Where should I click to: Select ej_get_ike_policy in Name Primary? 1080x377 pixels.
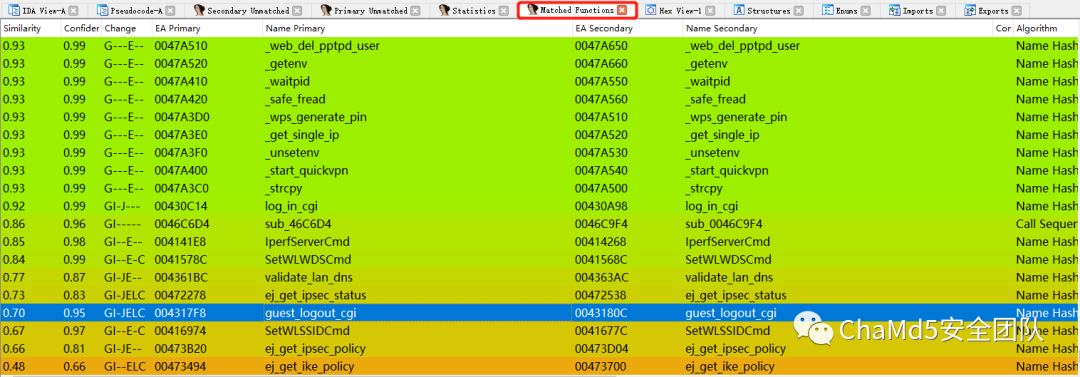click(x=311, y=367)
